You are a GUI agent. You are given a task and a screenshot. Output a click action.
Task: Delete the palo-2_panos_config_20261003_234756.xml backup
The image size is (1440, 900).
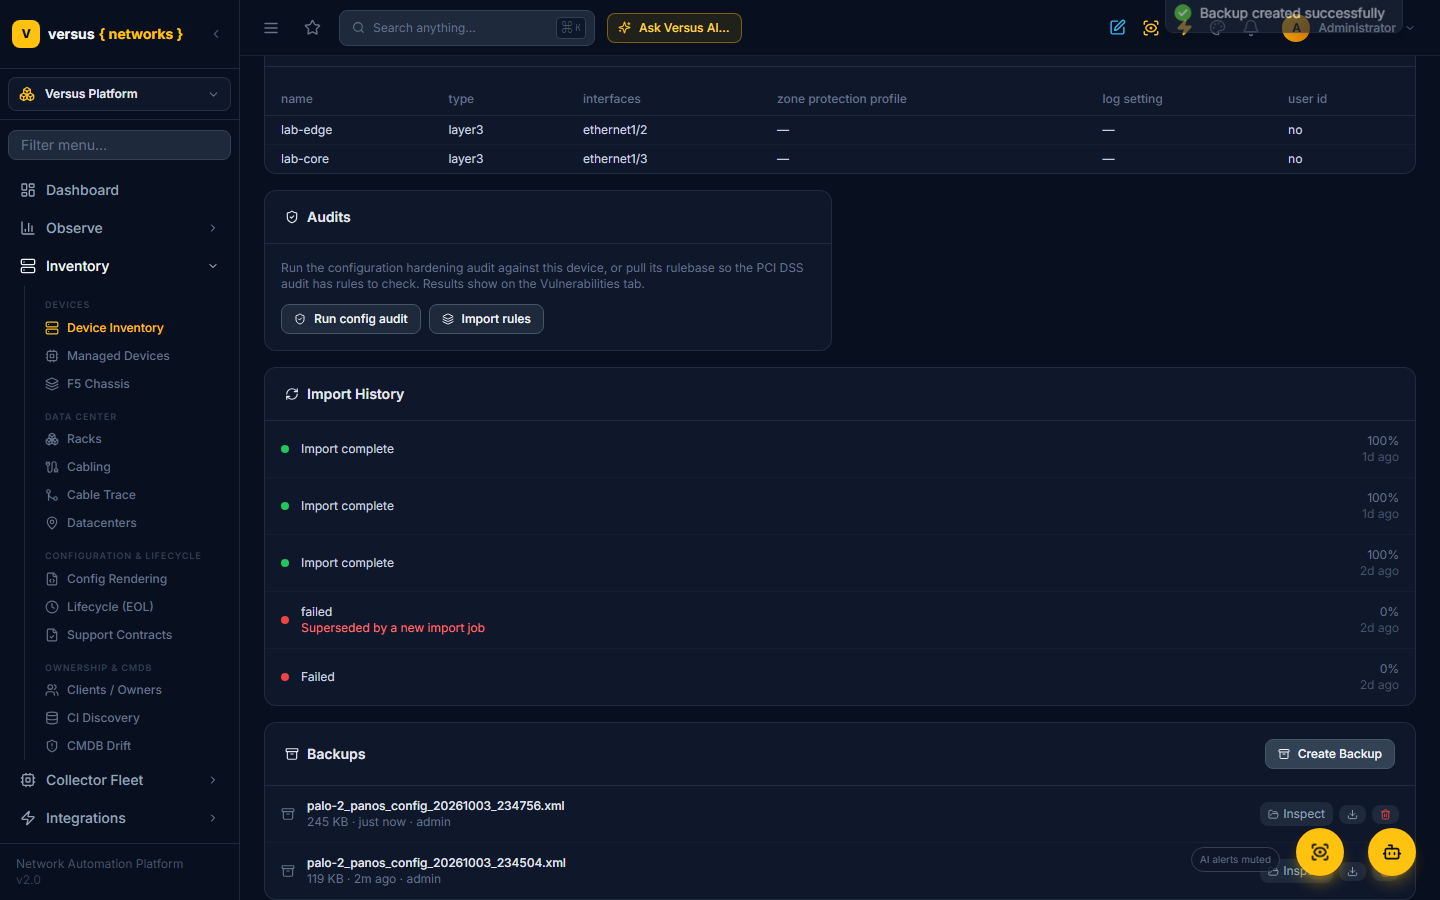click(x=1385, y=815)
